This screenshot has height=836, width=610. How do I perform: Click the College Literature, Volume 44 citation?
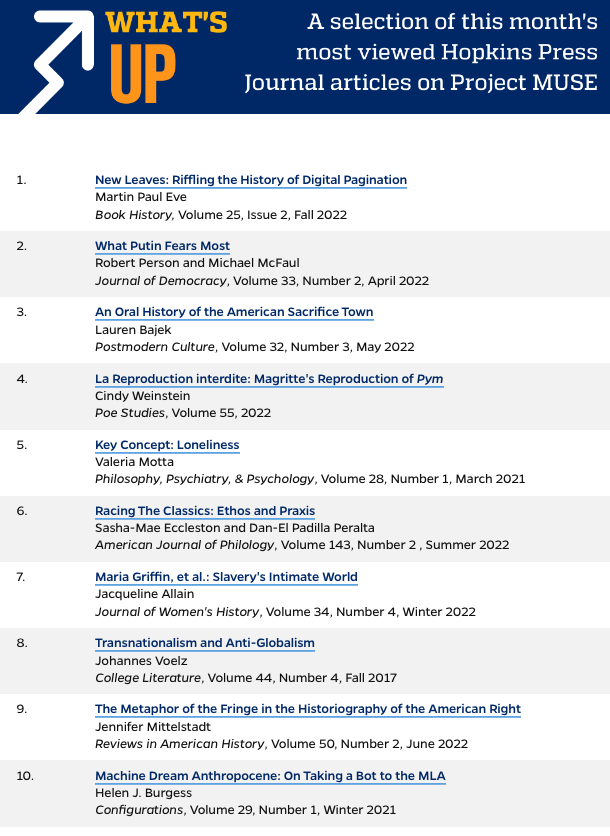(x=246, y=678)
